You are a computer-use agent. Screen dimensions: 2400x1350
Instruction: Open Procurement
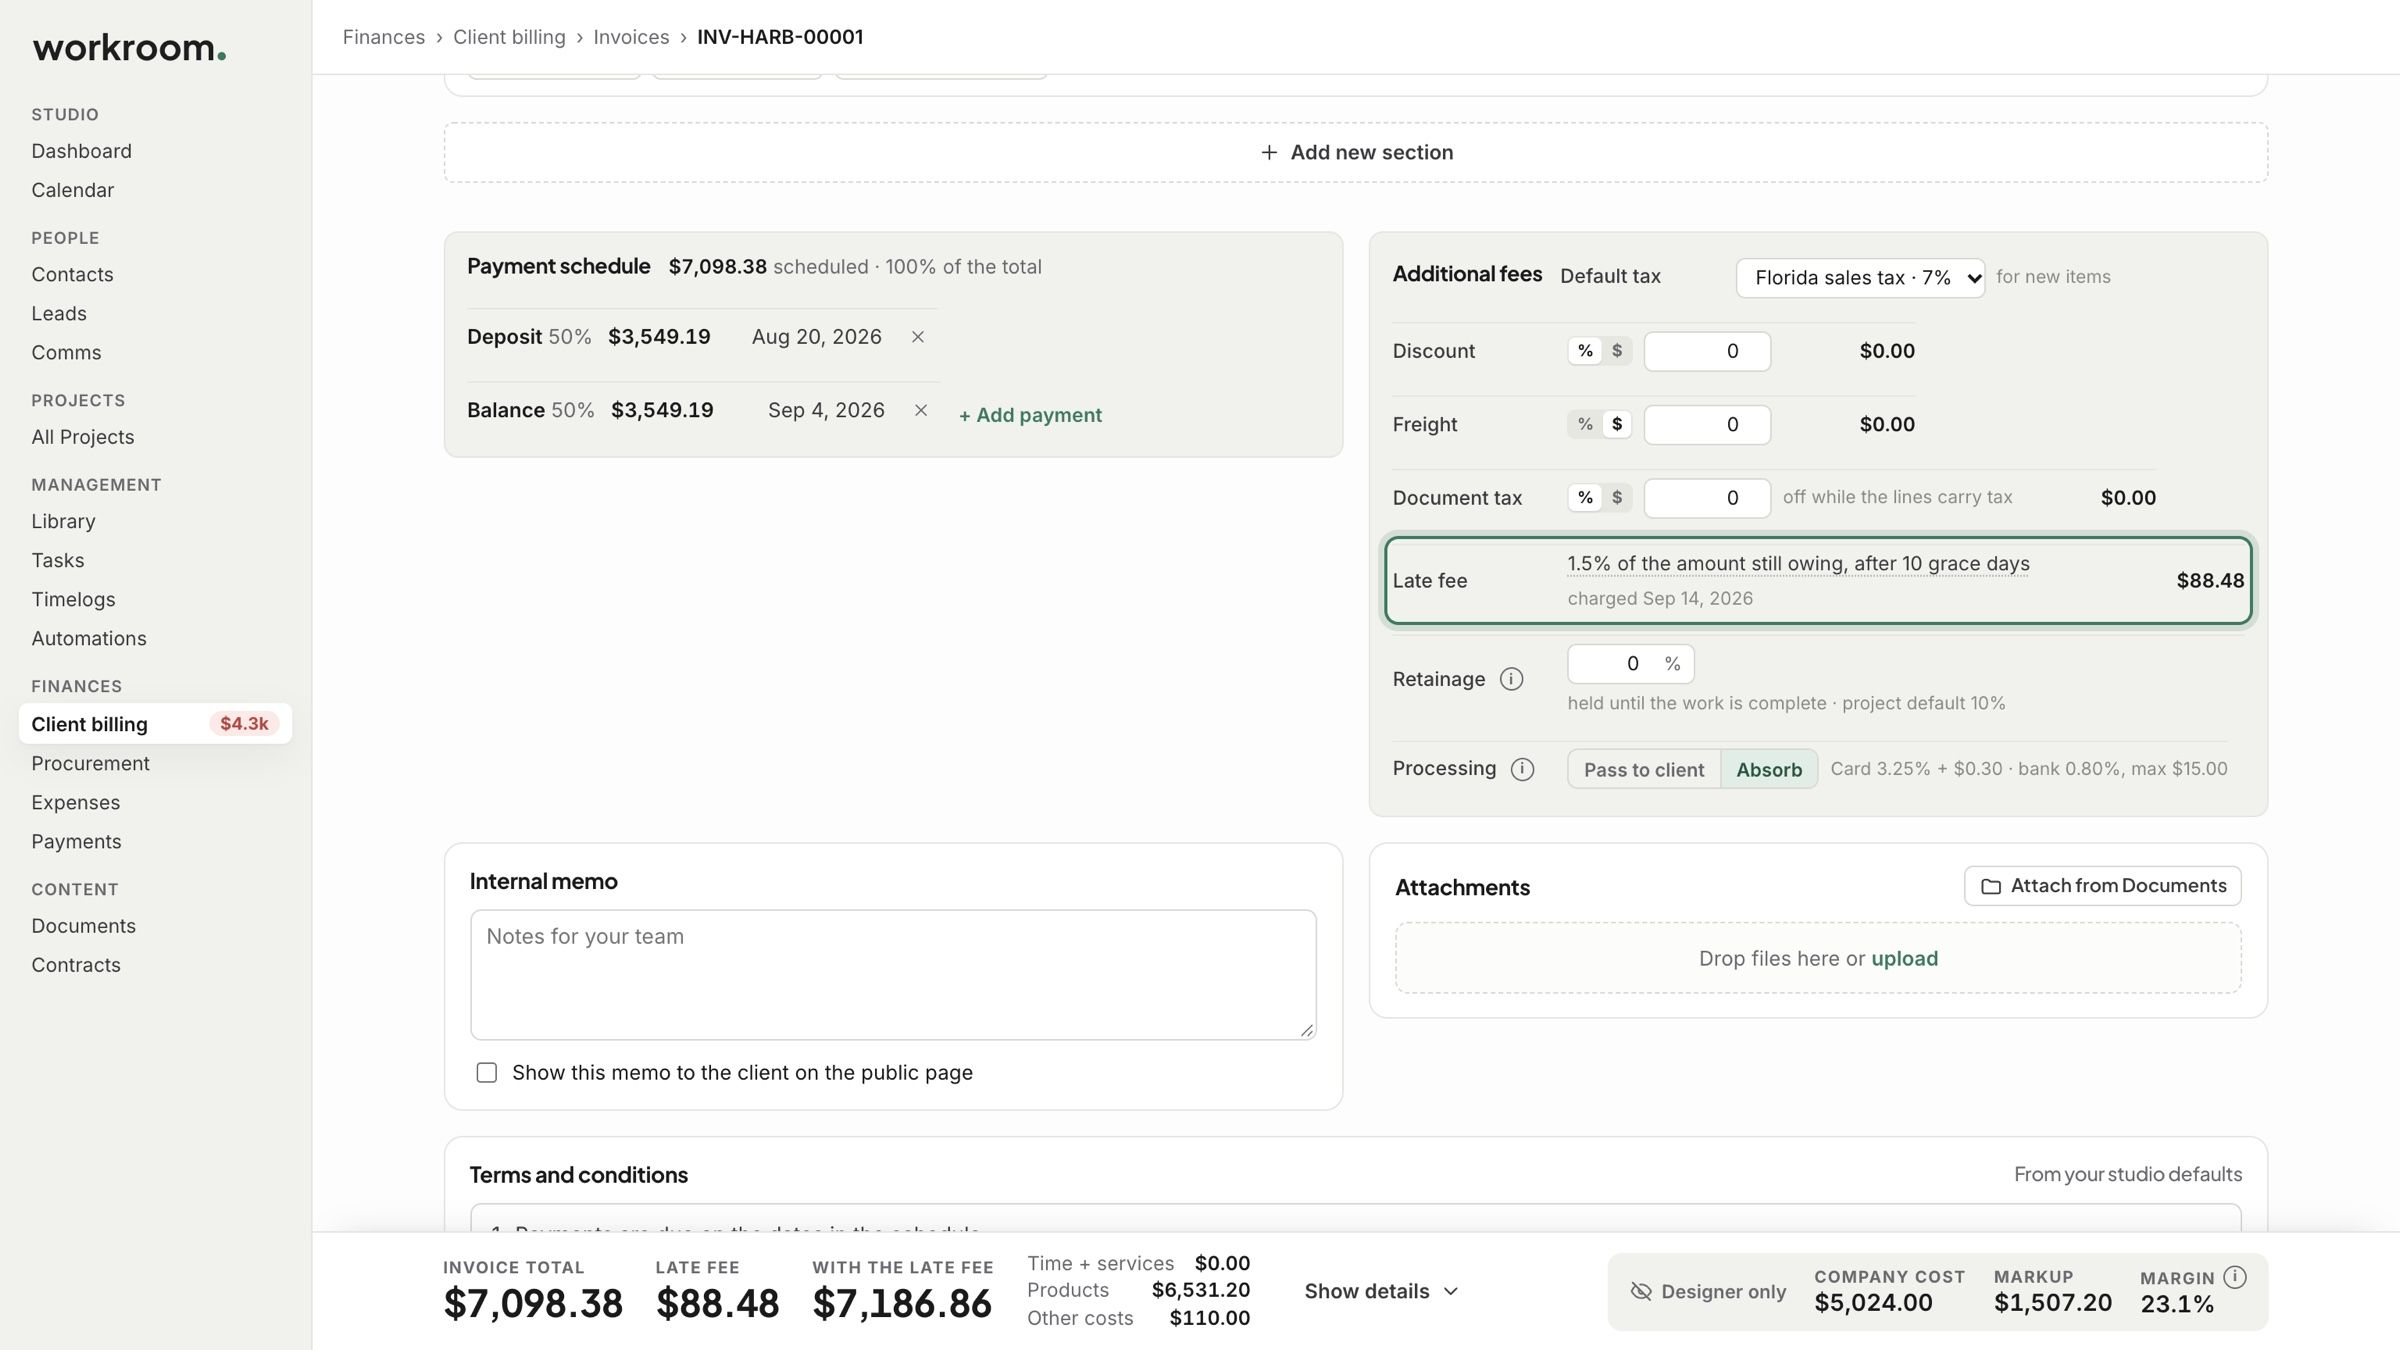90,763
